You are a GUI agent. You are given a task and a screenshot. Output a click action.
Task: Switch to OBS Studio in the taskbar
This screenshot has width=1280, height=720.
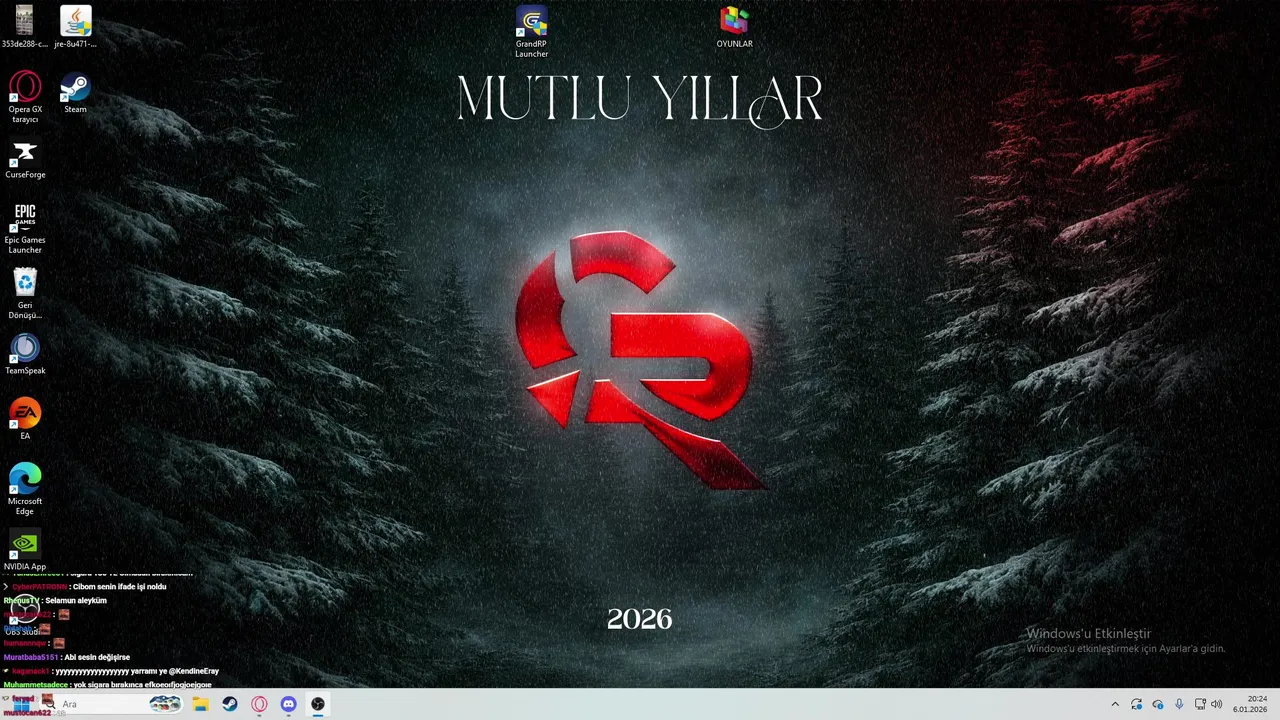(x=318, y=704)
